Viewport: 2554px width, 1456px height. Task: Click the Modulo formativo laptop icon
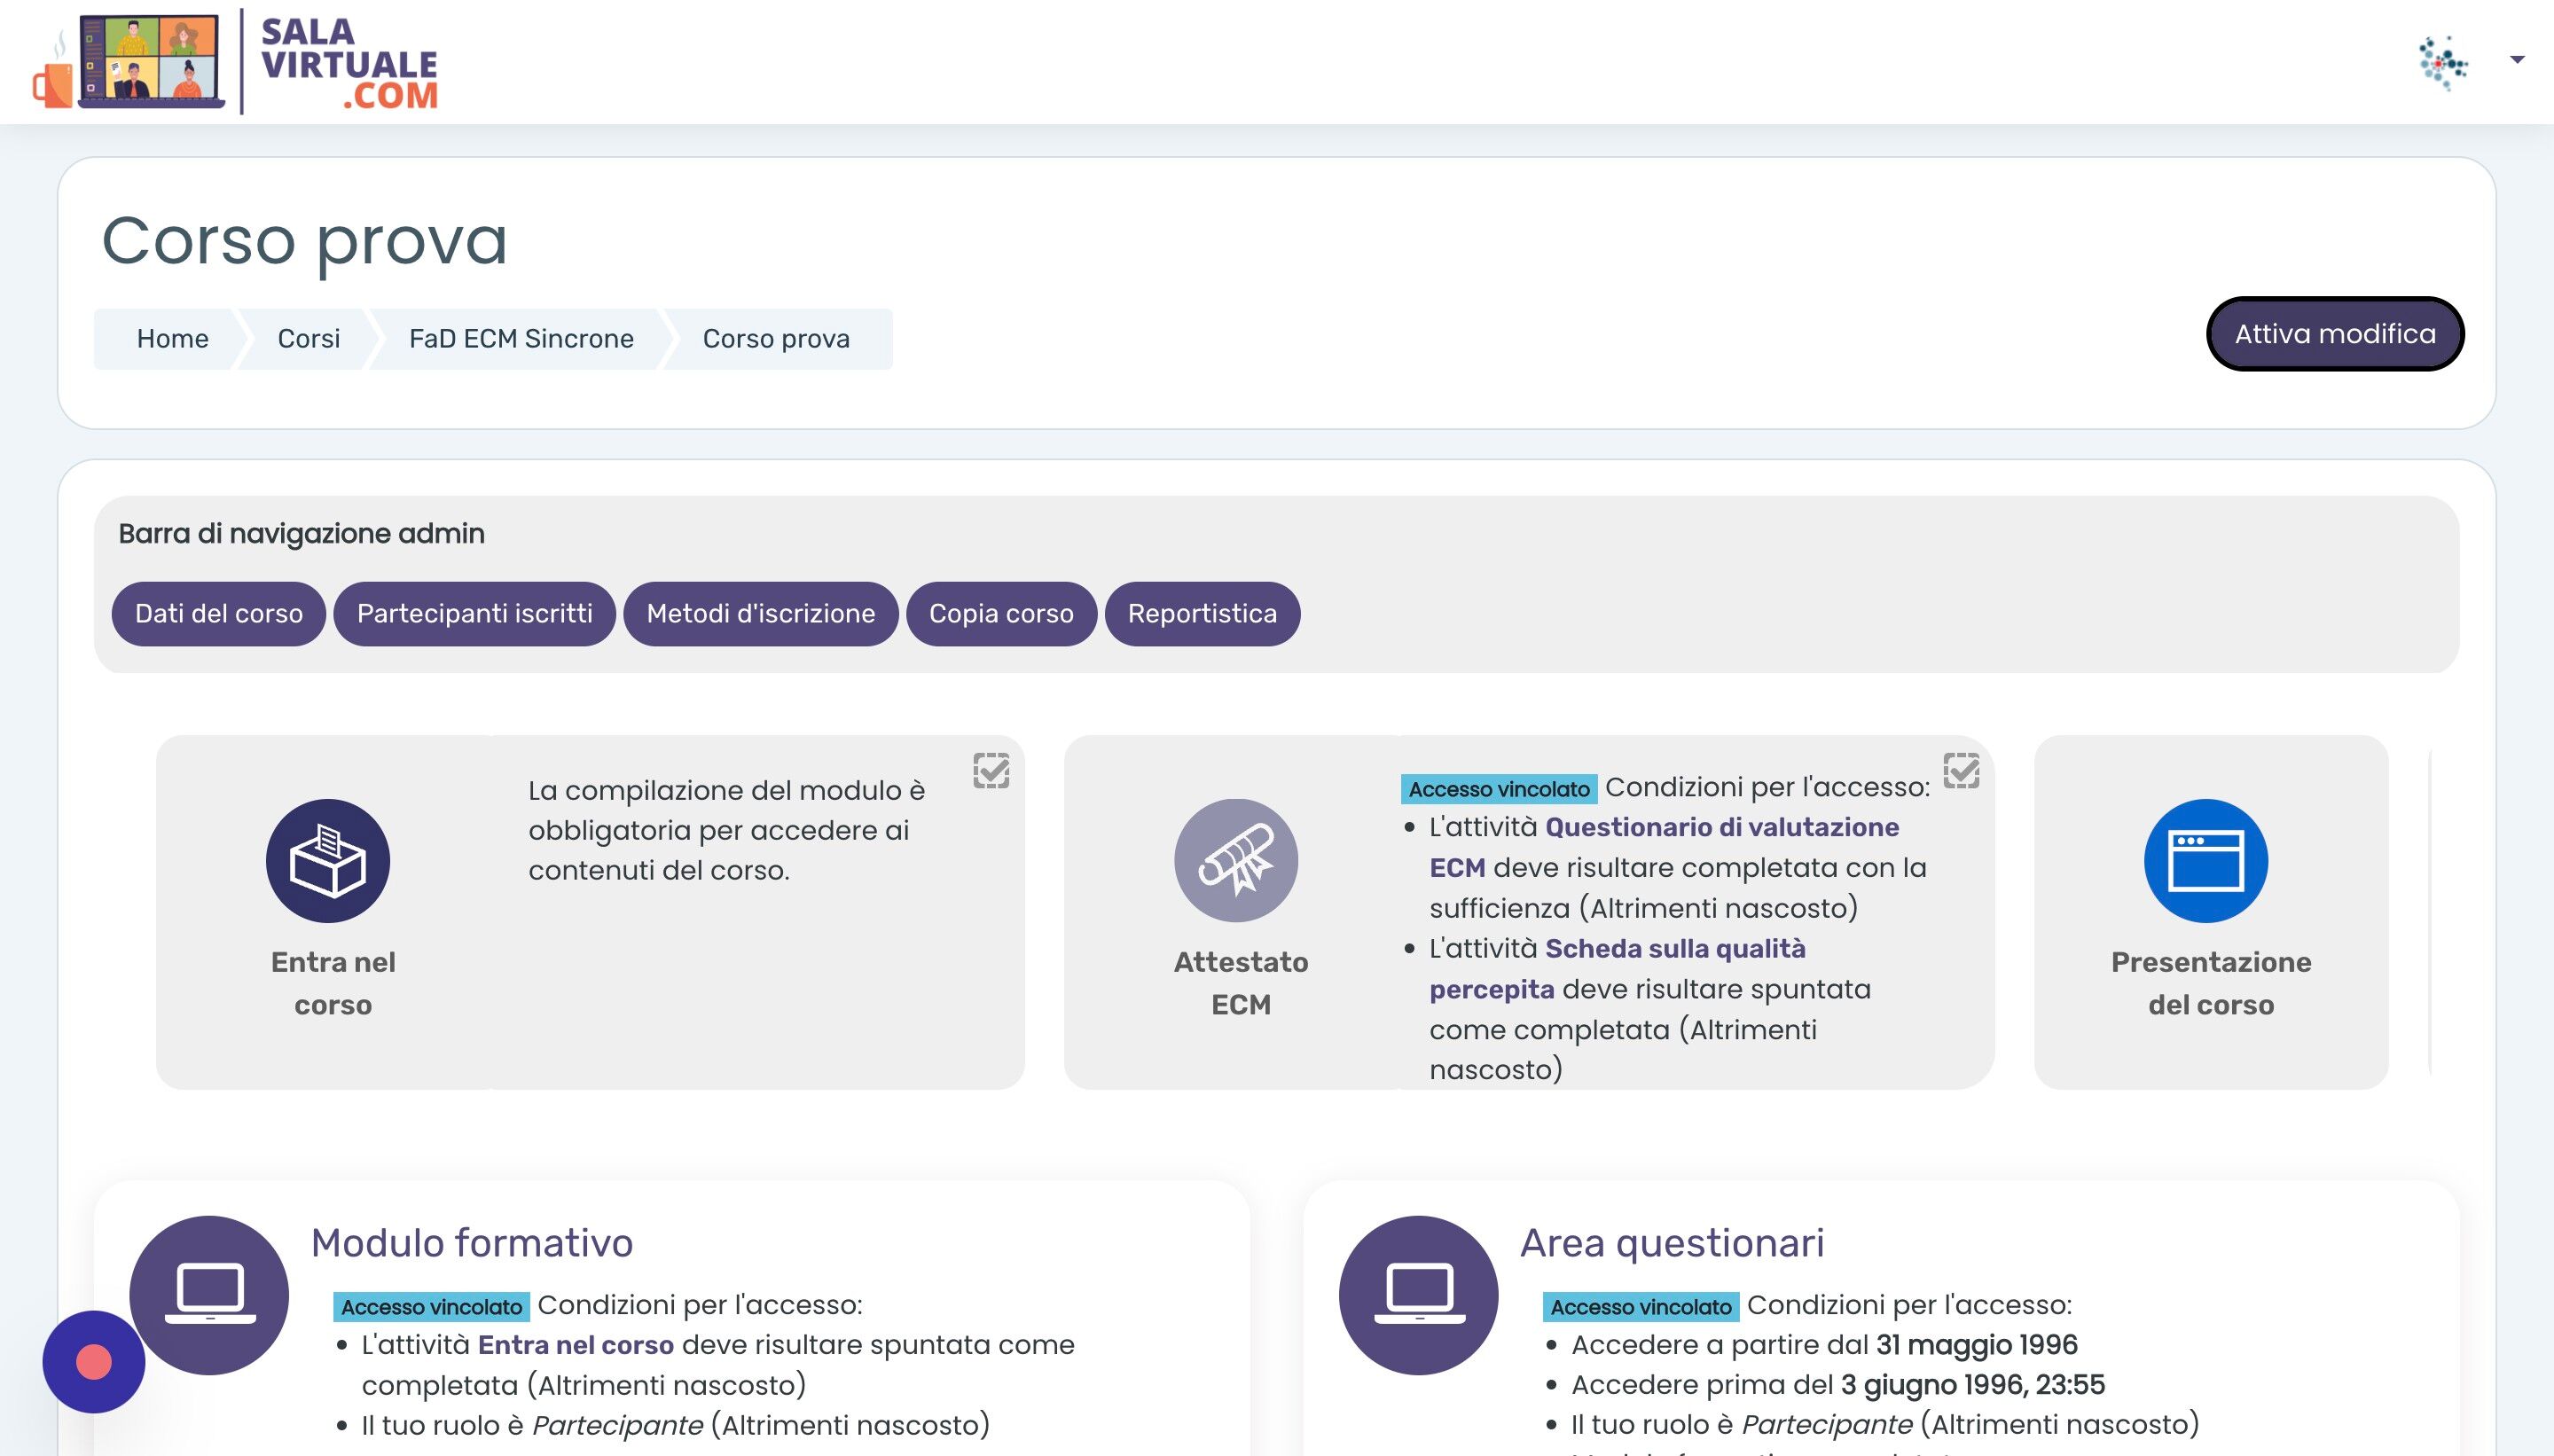(209, 1295)
